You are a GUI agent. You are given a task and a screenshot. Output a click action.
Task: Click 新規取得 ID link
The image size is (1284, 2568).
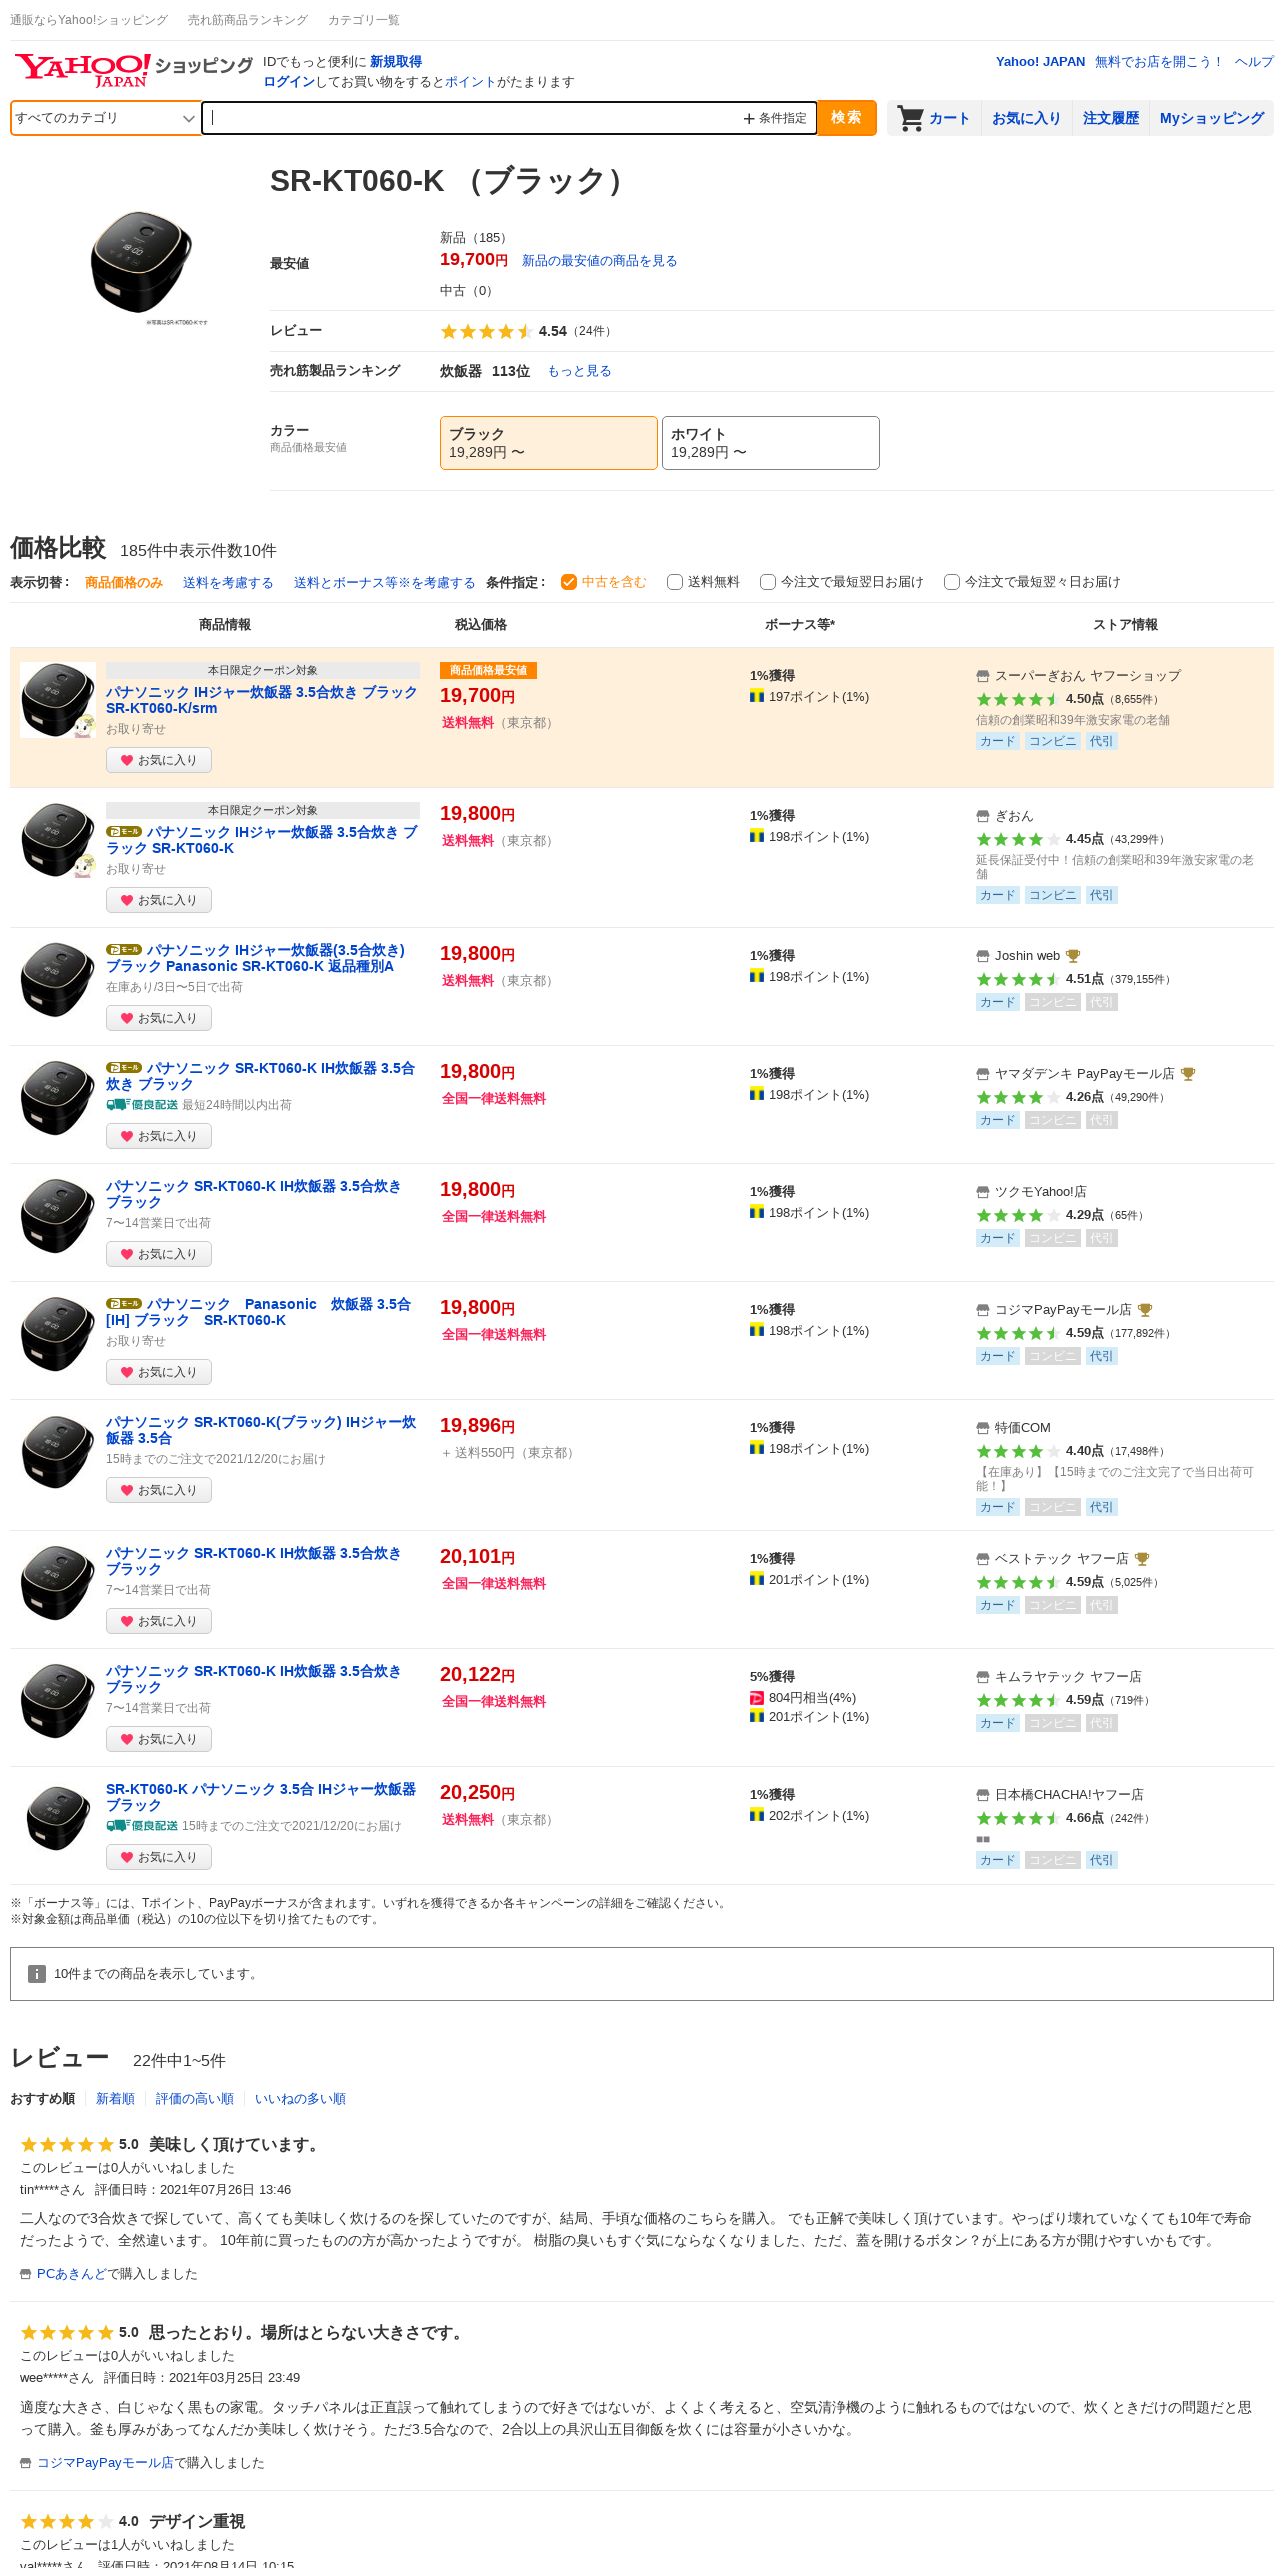click(x=396, y=62)
